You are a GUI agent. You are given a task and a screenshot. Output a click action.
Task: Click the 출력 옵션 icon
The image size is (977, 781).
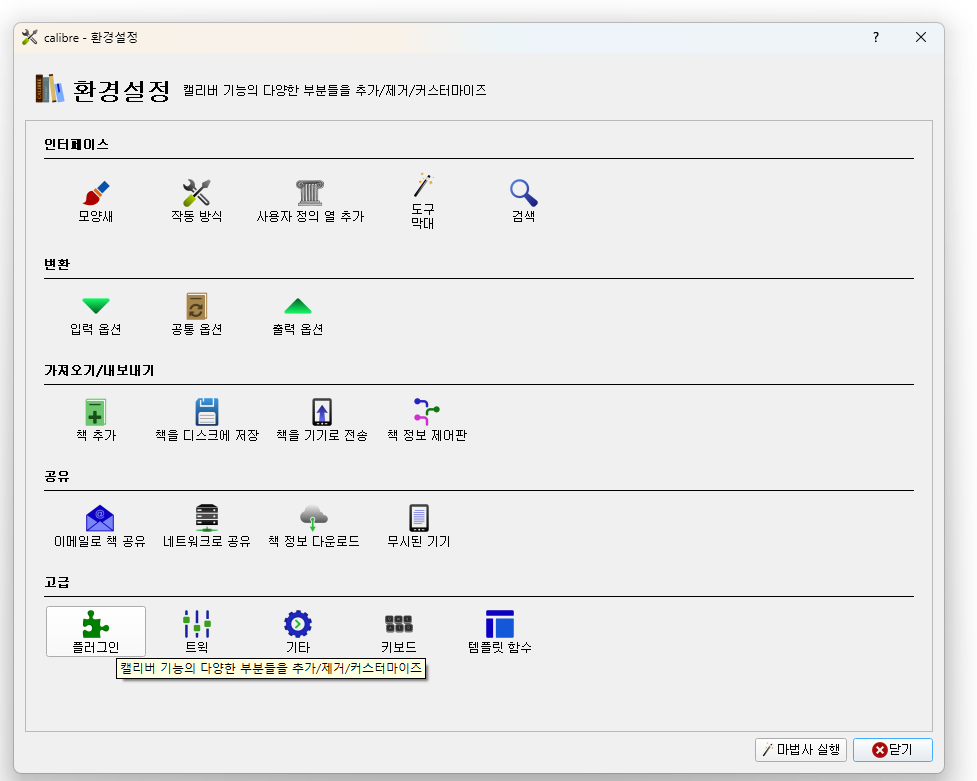click(296, 313)
